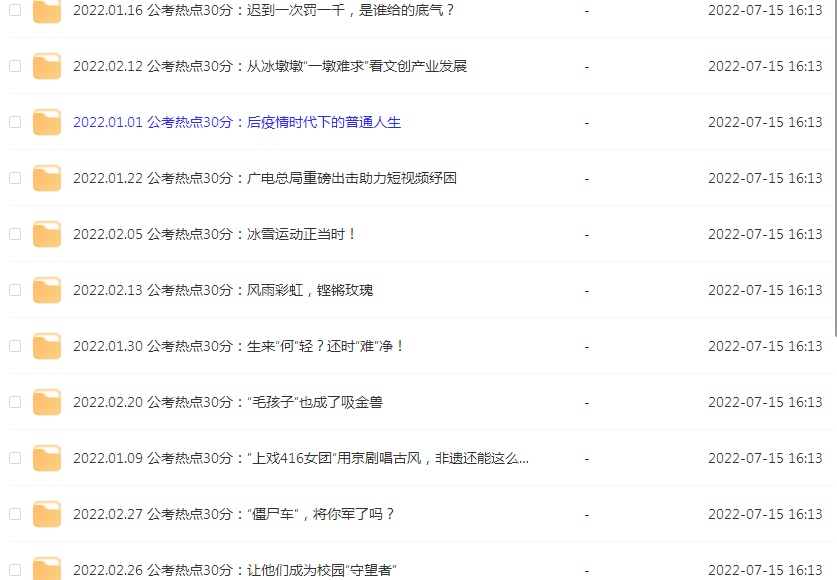Click the vertical scrollbar thumb on right edge
The image size is (837, 580).
(x=835, y=168)
